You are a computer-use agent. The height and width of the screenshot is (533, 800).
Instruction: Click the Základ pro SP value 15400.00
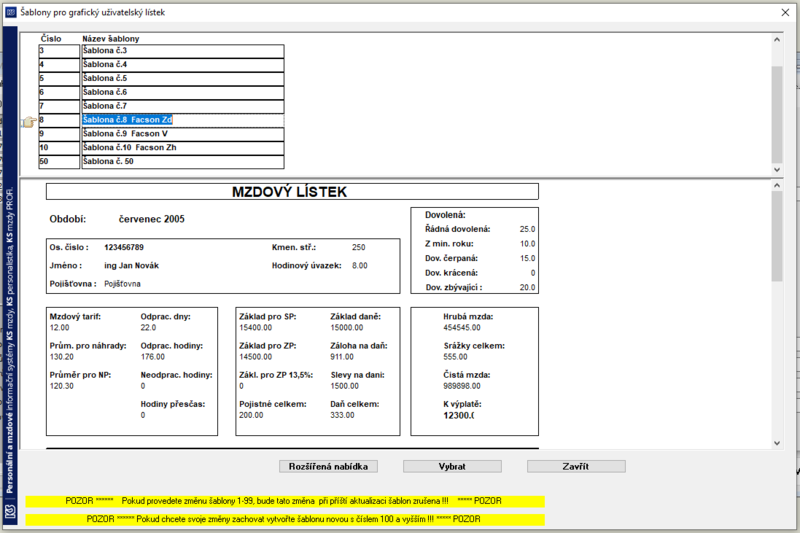[256, 327]
